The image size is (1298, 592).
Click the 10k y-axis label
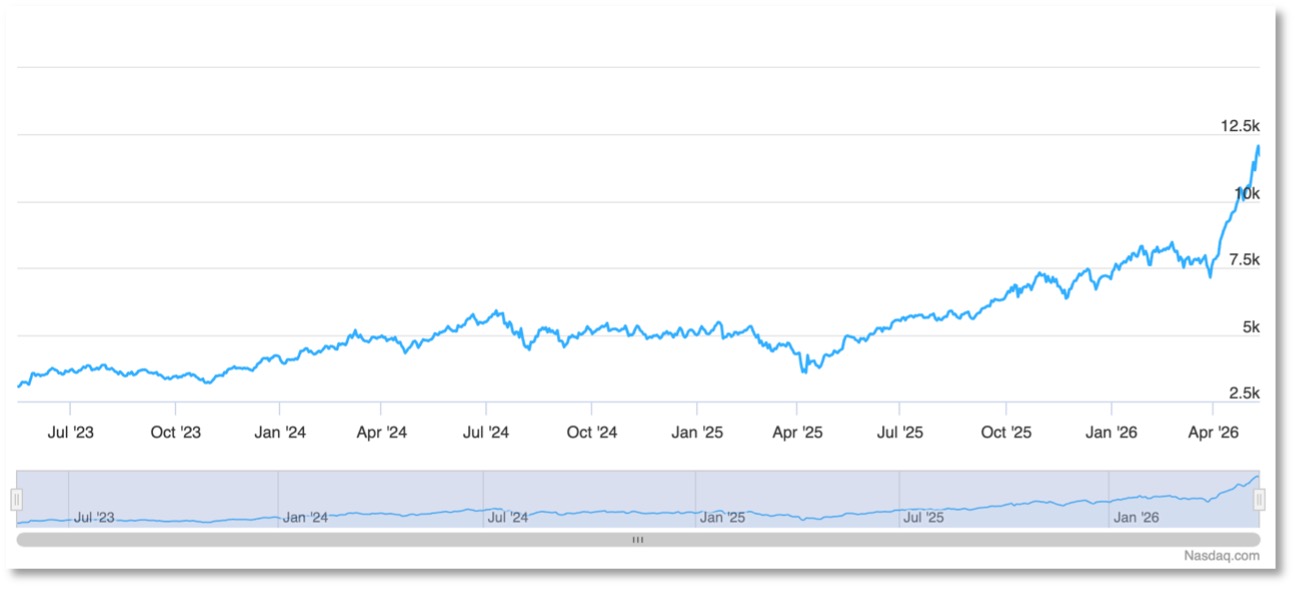pyautogui.click(x=1247, y=193)
